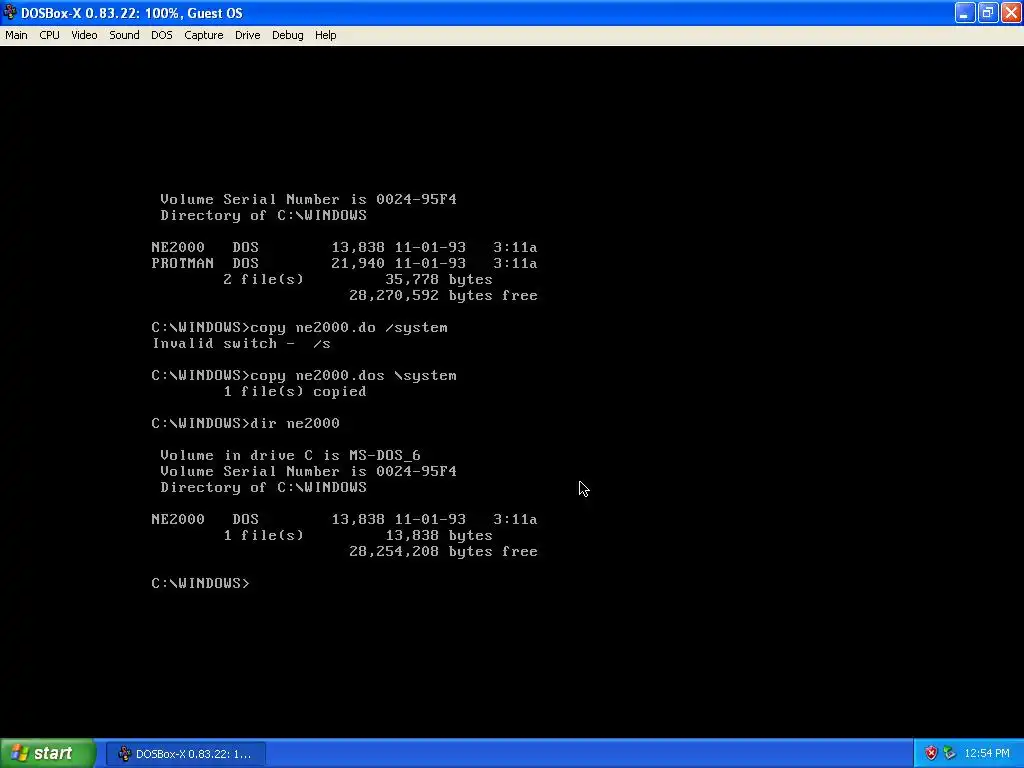Click 'Volume in drive C is MS-DOS_6'

click(291, 455)
